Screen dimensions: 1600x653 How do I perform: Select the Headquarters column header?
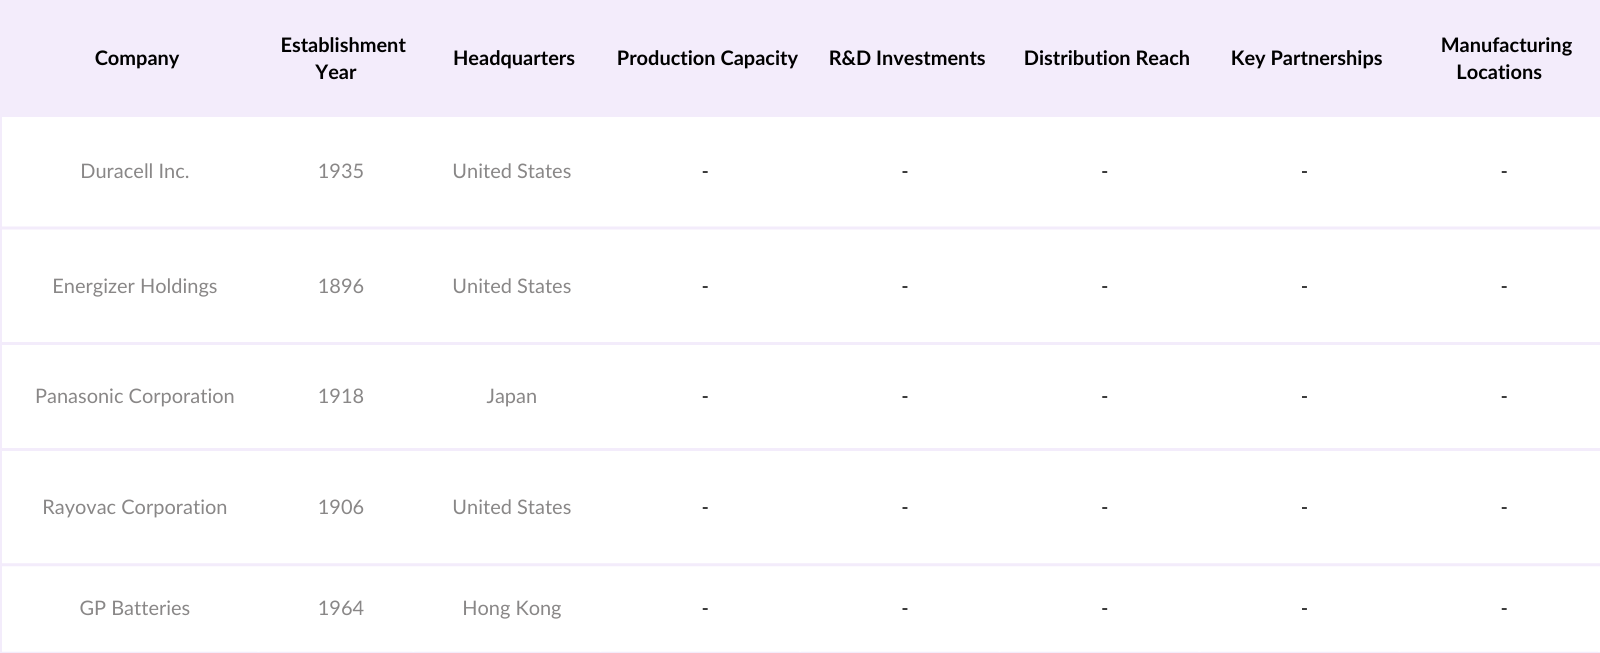(513, 58)
